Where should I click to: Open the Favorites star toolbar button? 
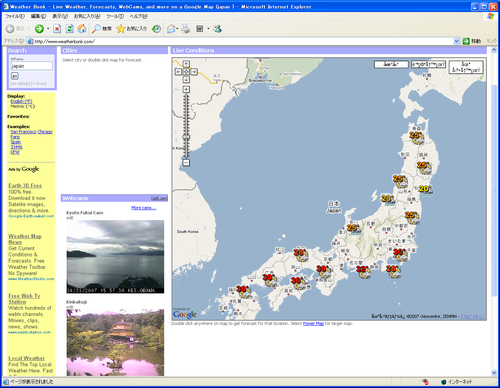tap(131, 29)
